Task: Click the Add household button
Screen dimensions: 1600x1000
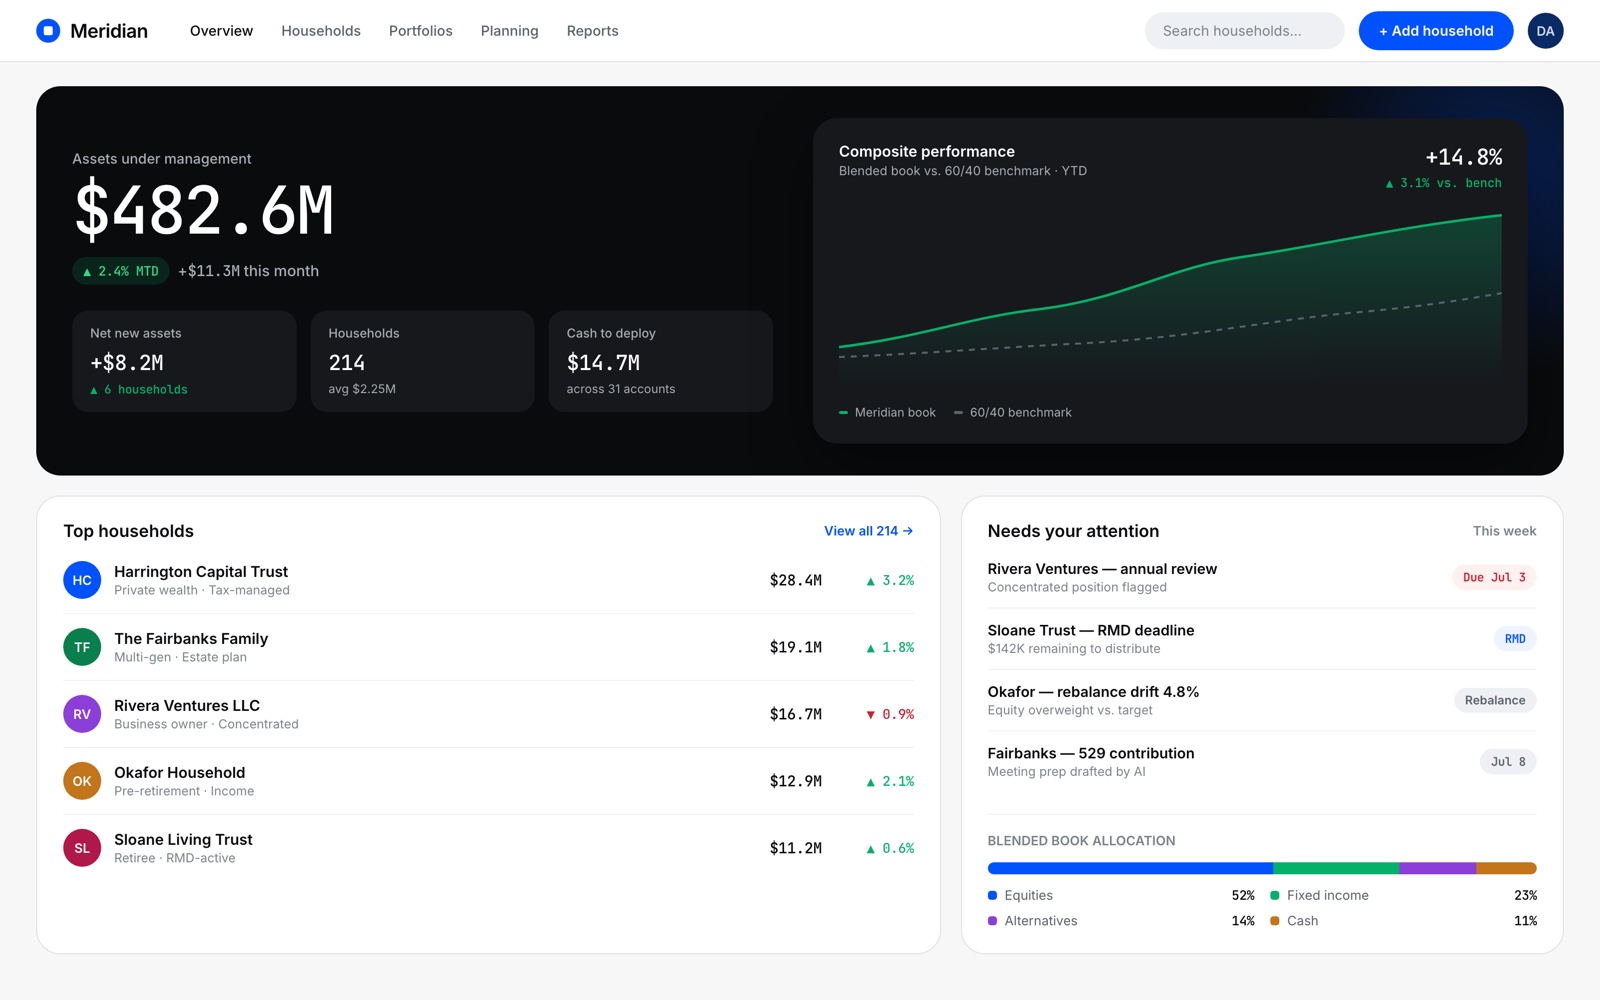Action: pos(1436,31)
